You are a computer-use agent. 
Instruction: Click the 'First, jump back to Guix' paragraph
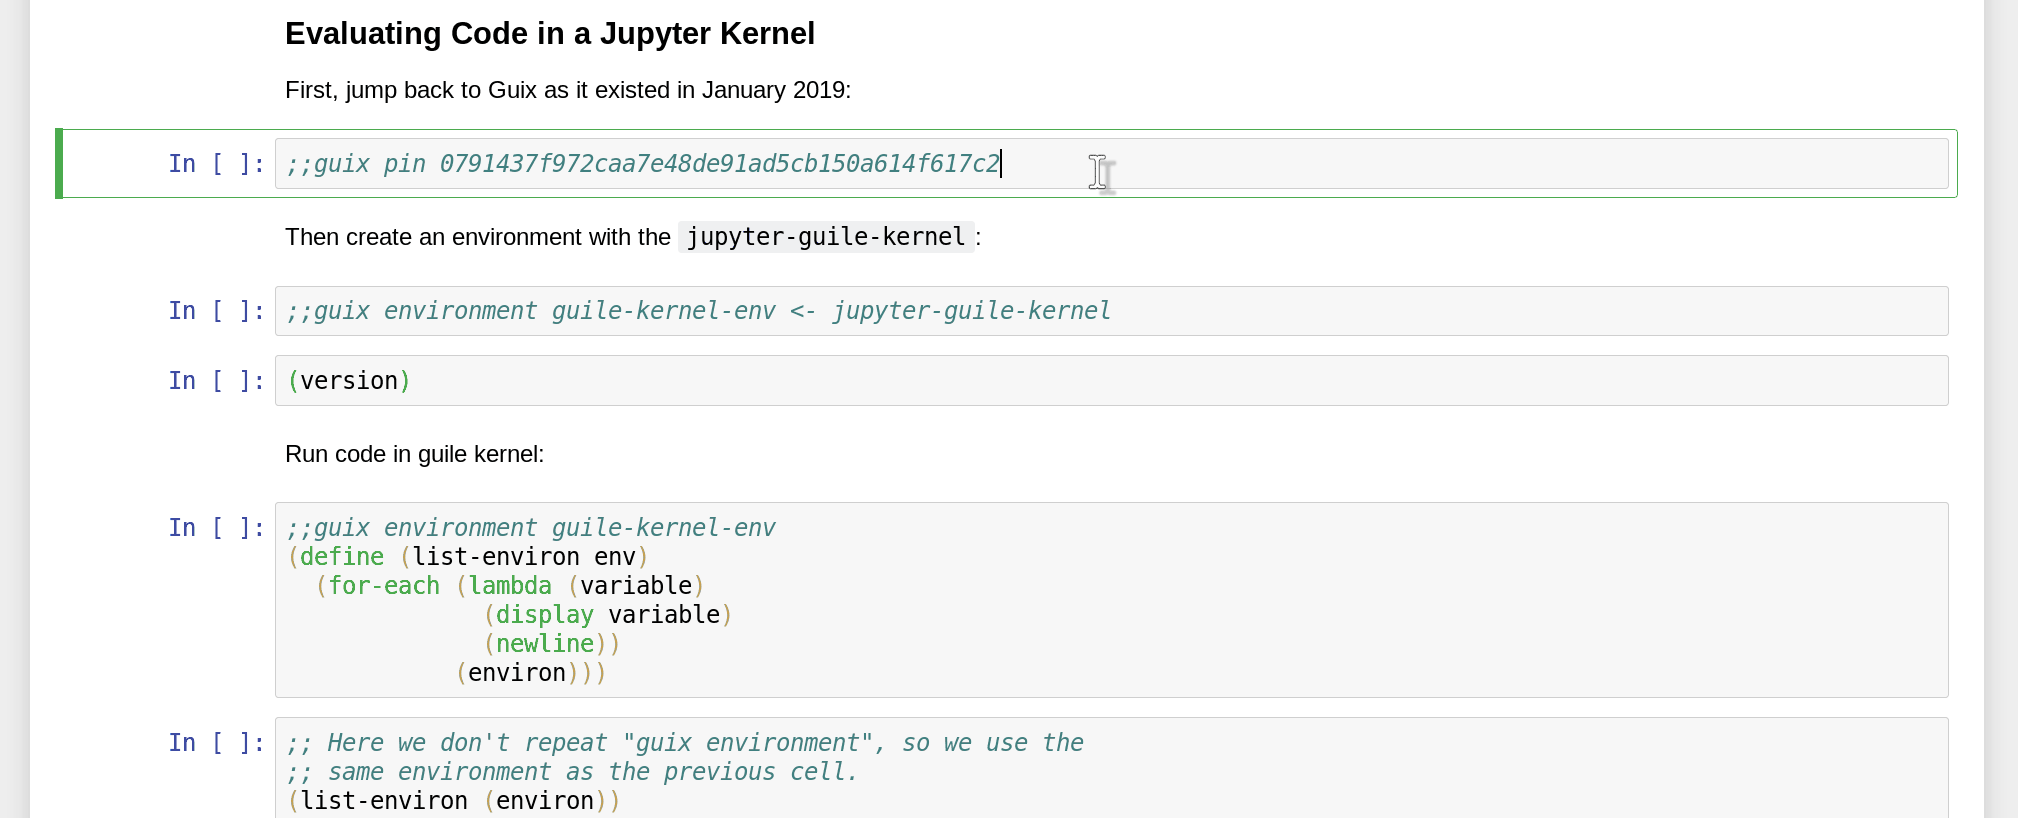point(568,90)
